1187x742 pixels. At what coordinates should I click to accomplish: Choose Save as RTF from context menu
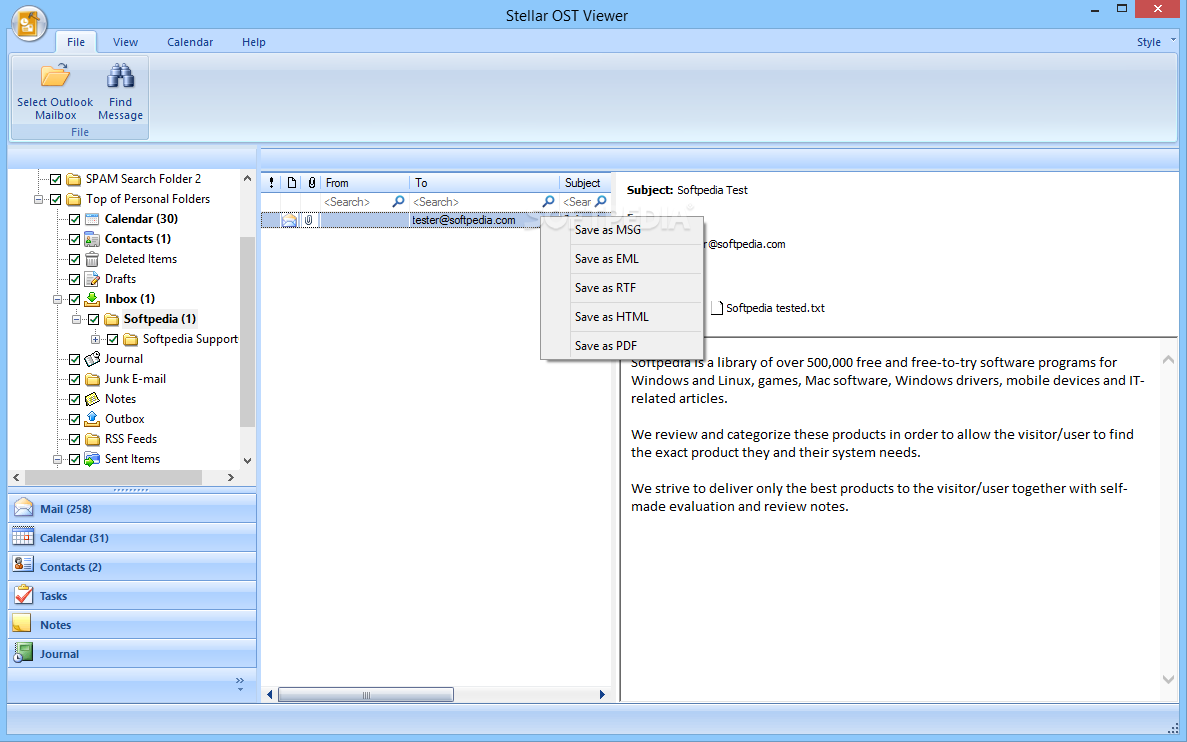[622, 288]
